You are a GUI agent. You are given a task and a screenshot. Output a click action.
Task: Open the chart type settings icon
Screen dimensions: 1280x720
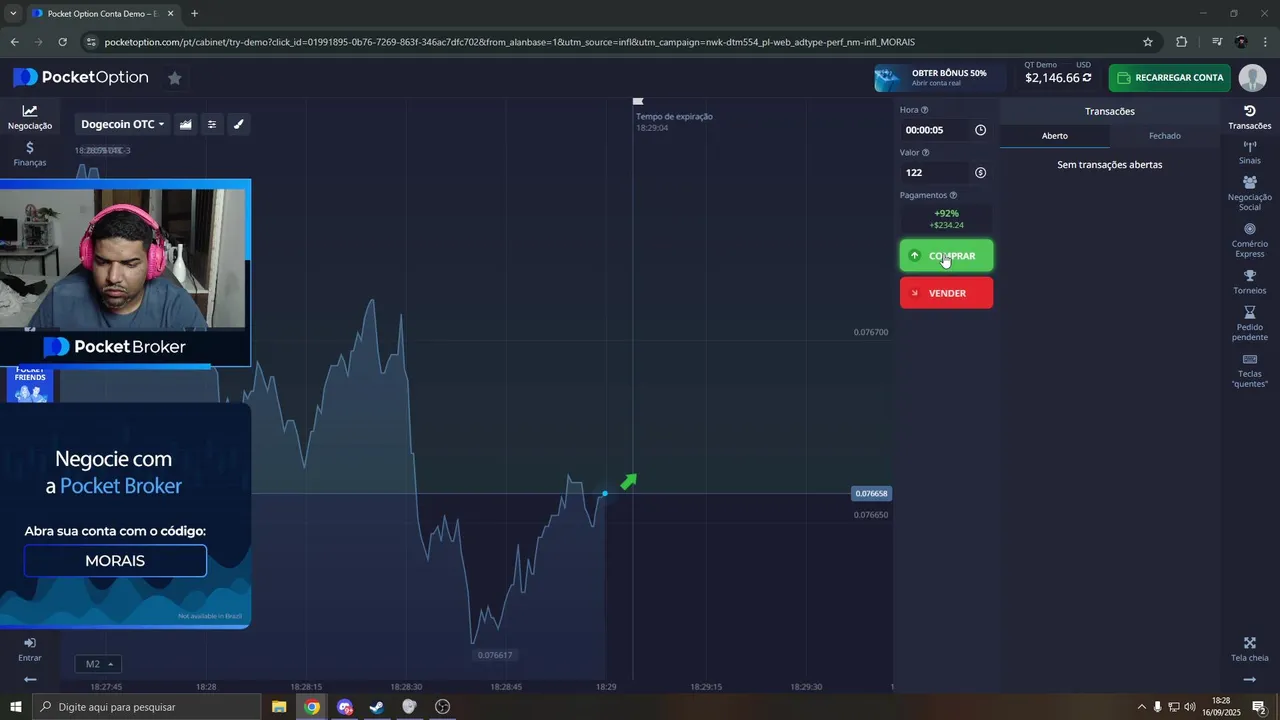(x=186, y=124)
